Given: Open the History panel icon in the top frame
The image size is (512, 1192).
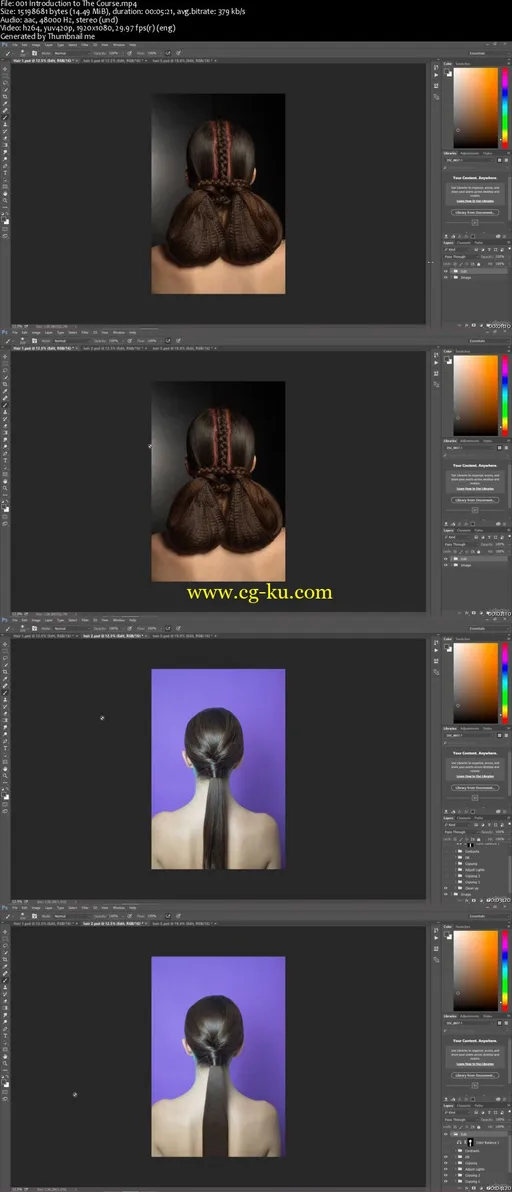Looking at the screenshot, I should pyautogui.click(x=438, y=67).
